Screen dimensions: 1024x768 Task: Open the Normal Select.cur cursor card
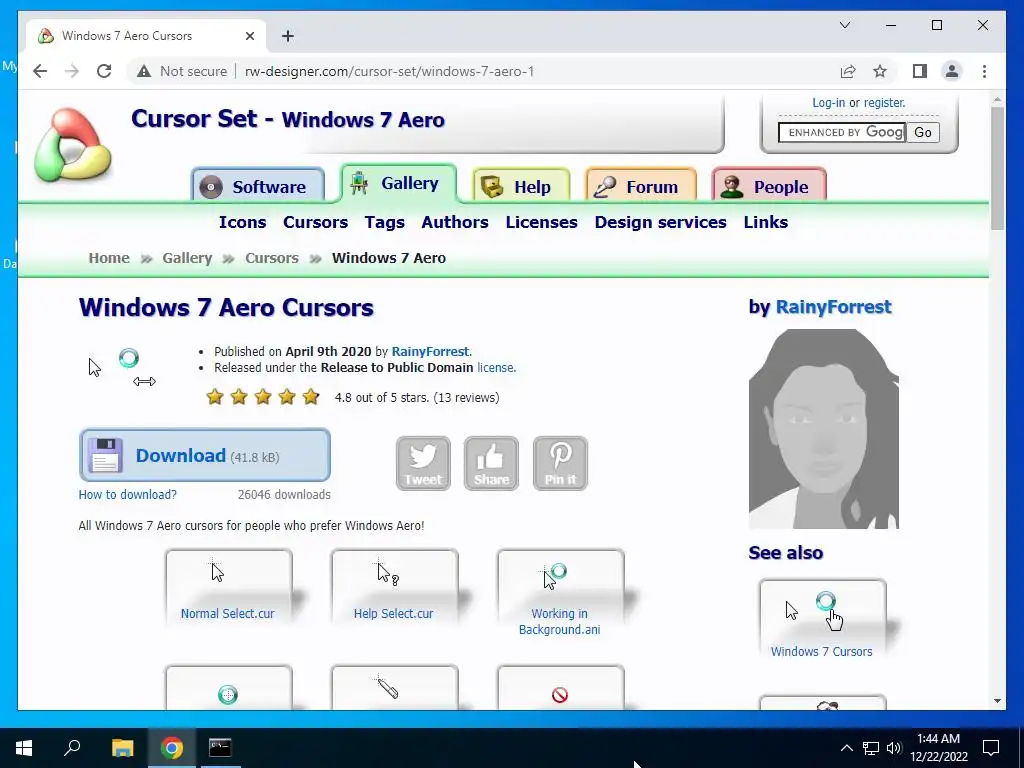tap(229, 586)
